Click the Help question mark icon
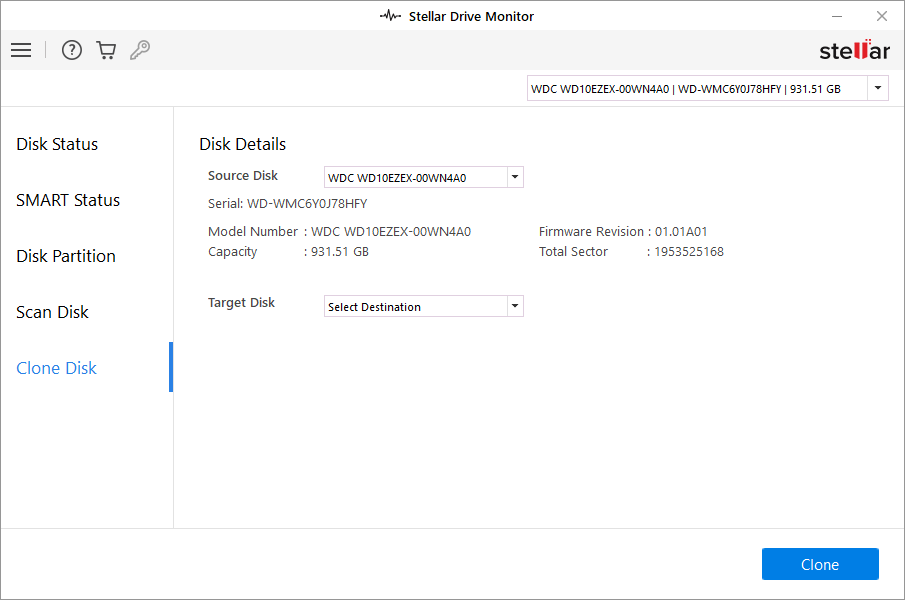 click(x=71, y=50)
